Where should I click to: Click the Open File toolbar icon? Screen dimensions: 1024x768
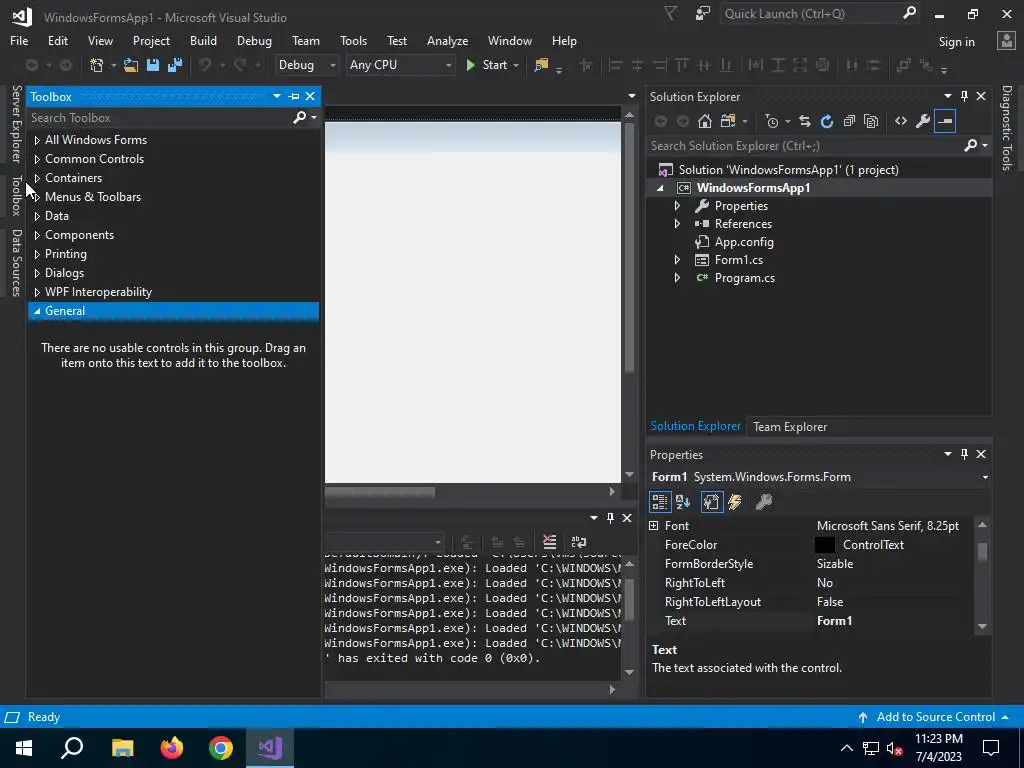click(131, 65)
